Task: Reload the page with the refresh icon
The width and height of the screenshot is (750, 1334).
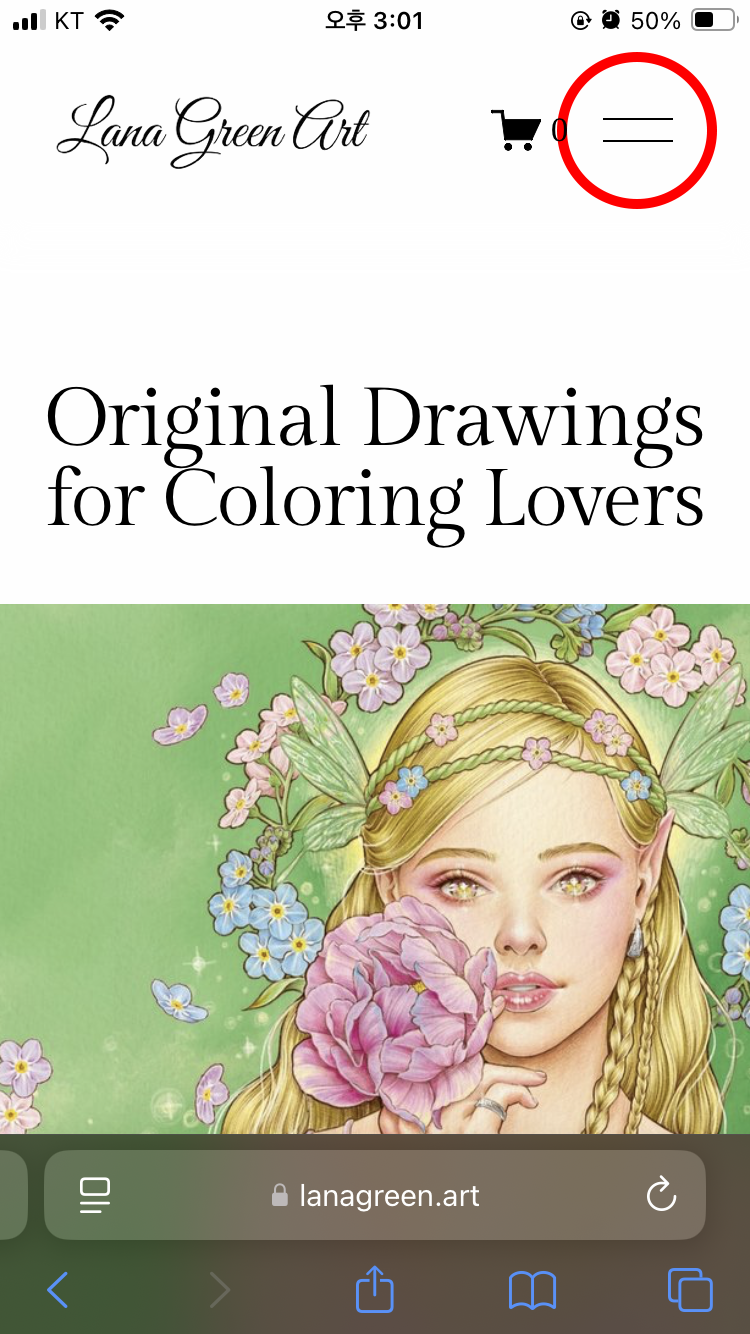Action: pos(661,1194)
